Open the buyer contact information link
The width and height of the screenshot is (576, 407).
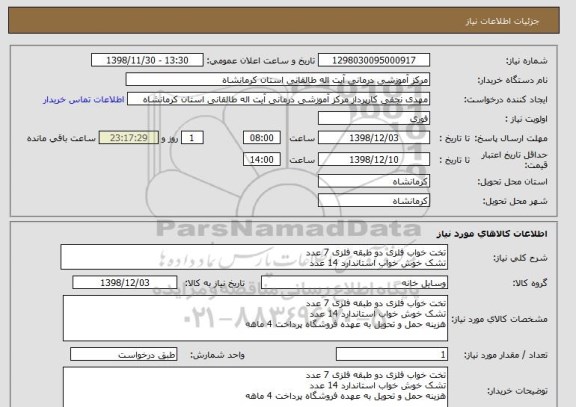tap(83, 100)
